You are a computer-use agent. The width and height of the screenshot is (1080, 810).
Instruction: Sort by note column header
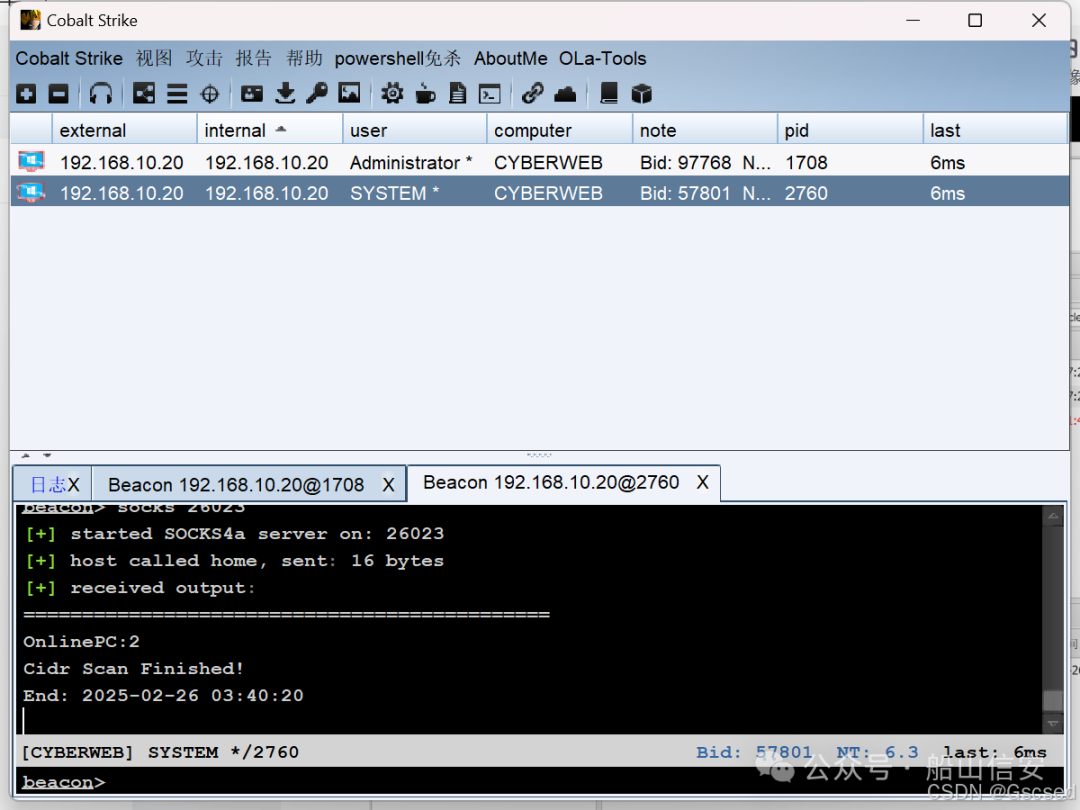pyautogui.click(x=705, y=130)
